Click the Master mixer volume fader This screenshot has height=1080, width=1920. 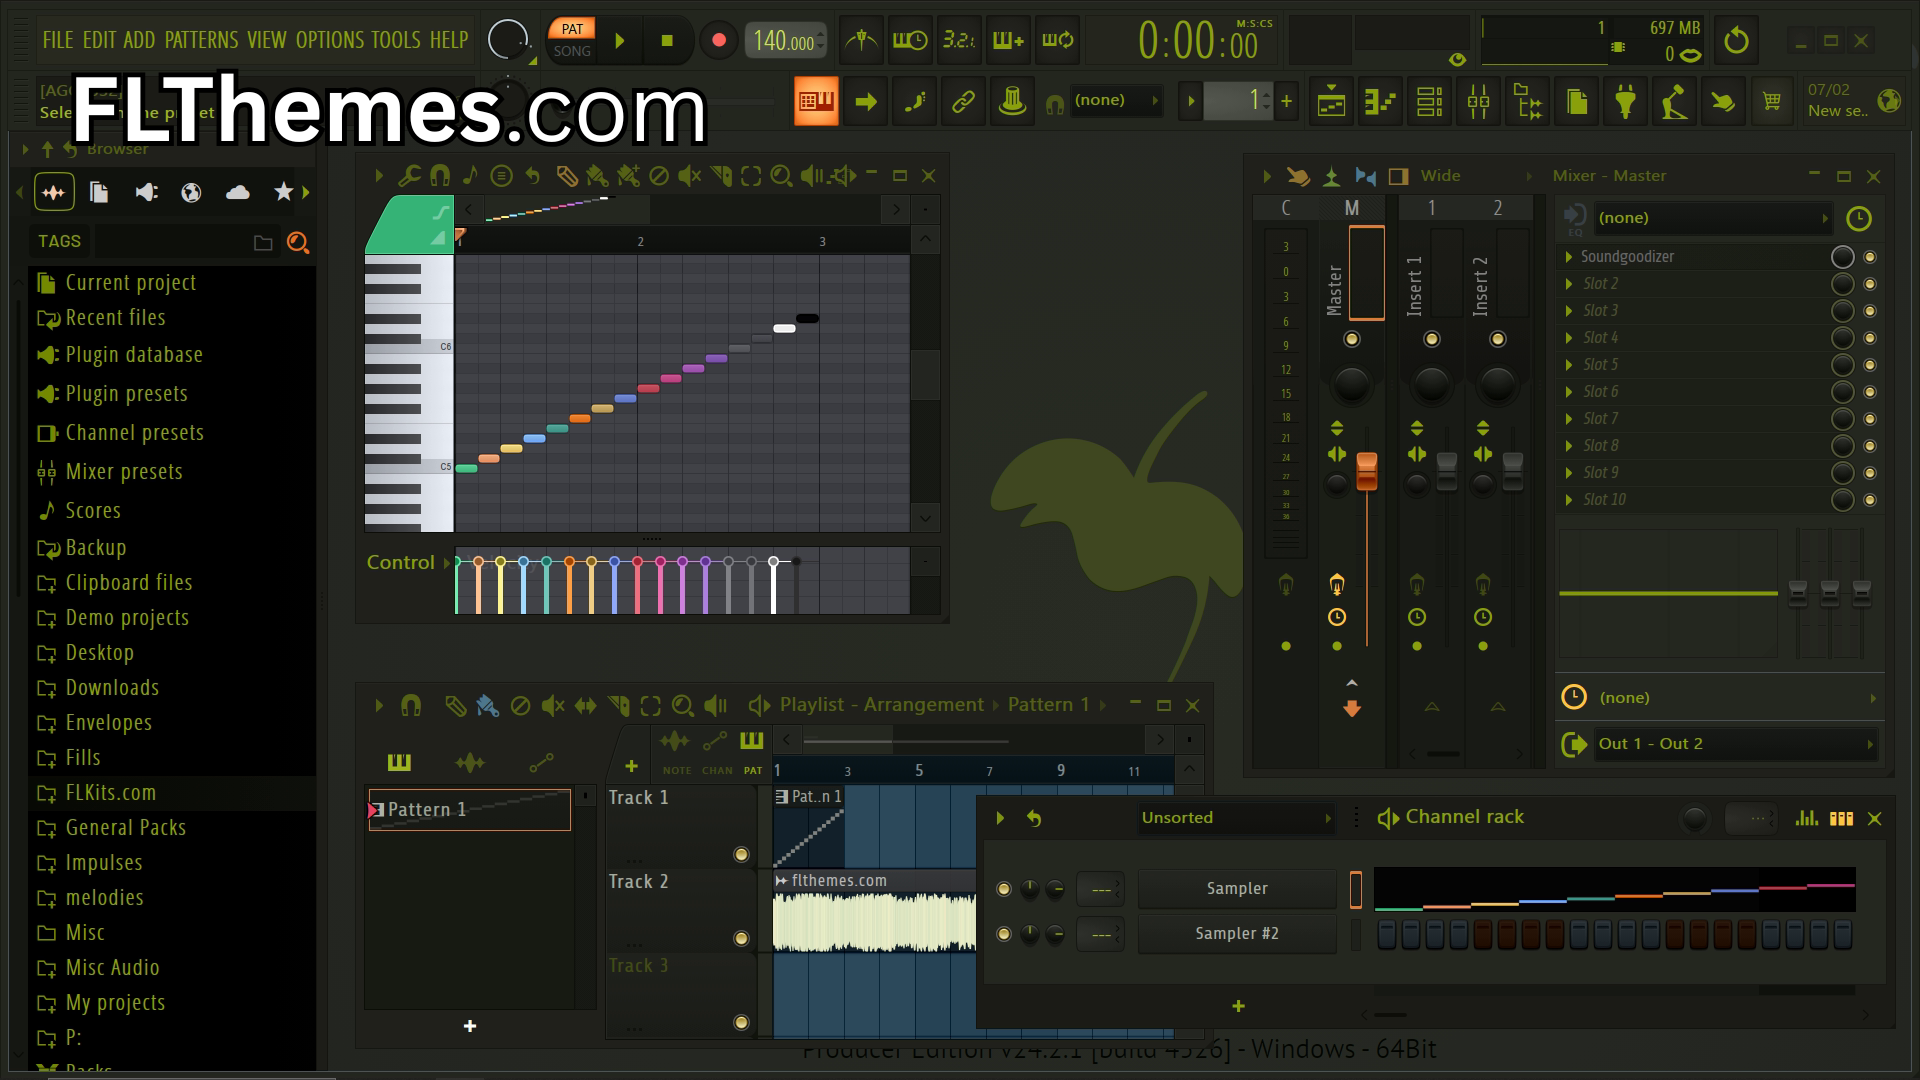[x=1366, y=471]
